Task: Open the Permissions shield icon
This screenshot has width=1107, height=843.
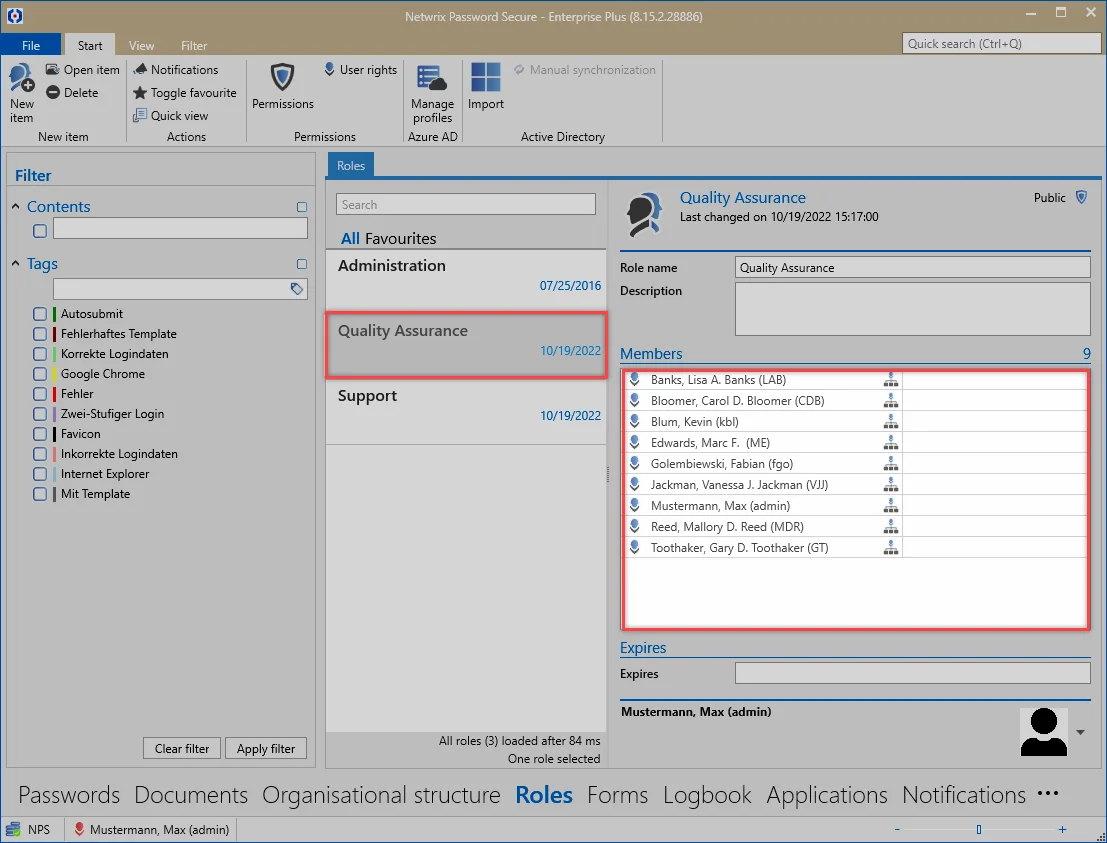Action: (282, 76)
